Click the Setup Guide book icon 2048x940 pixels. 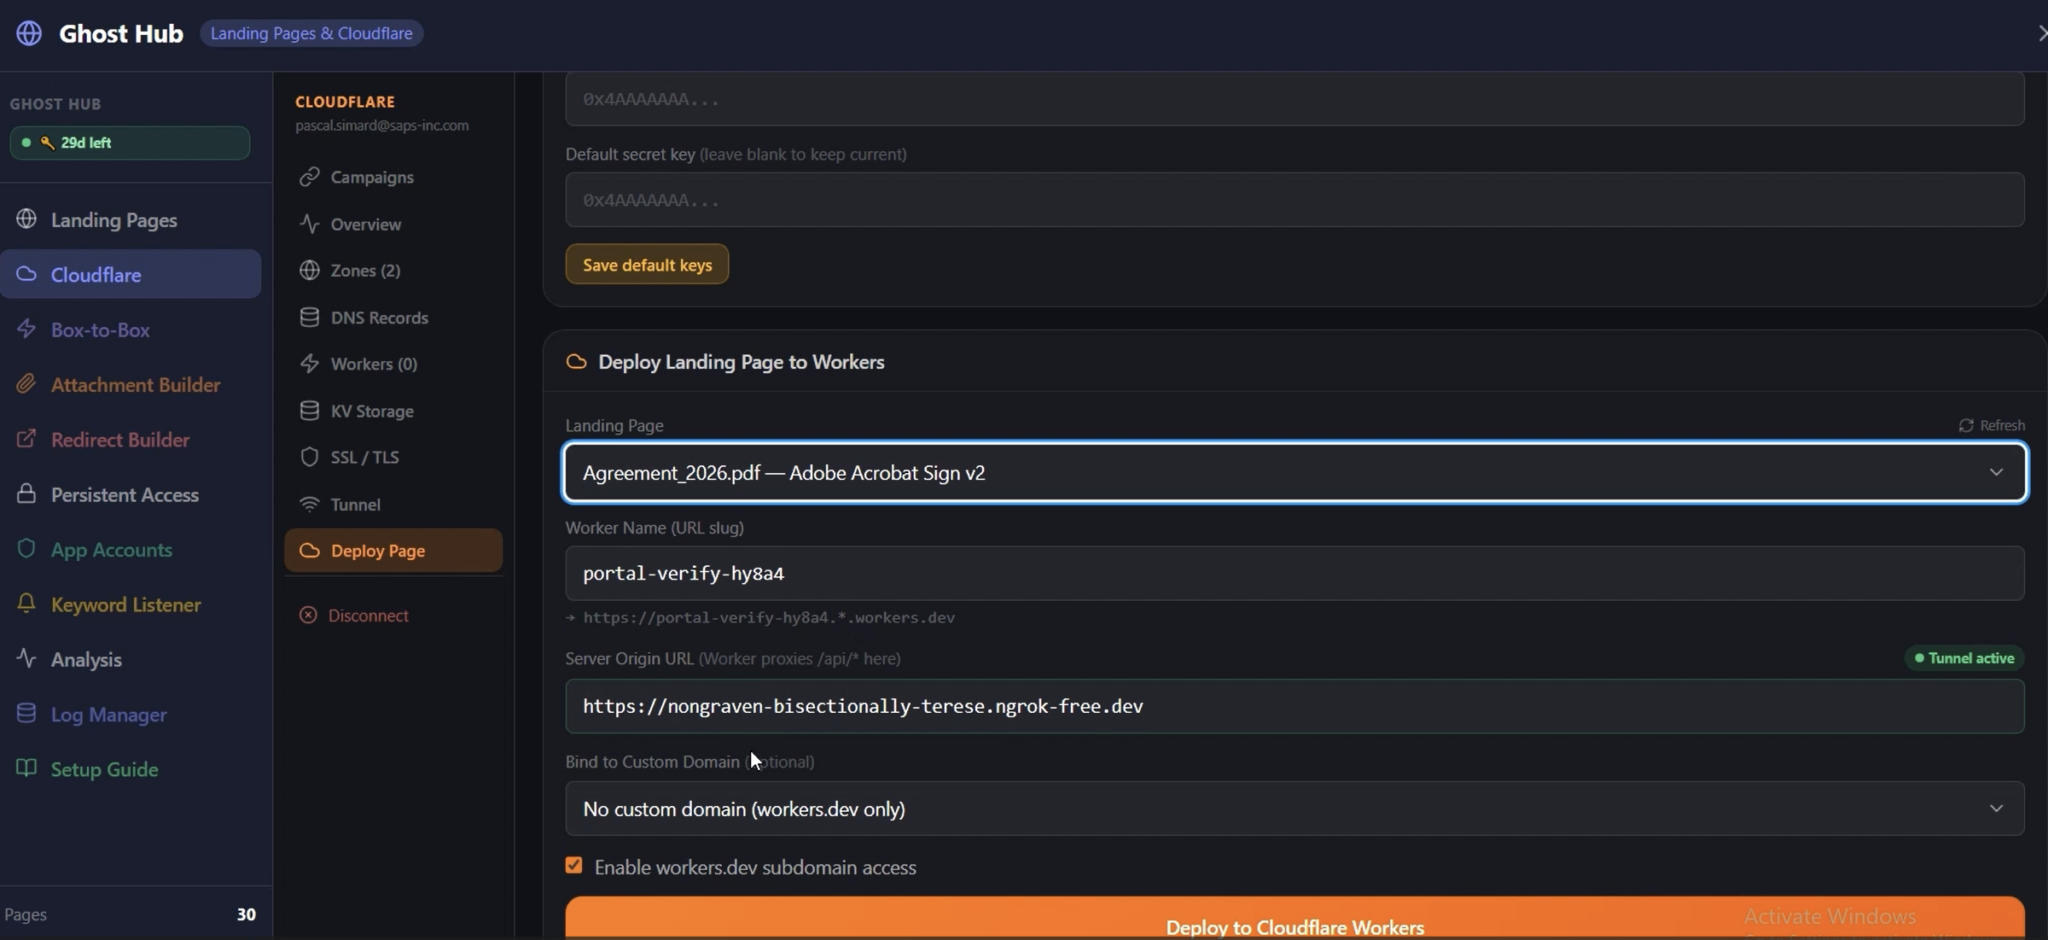click(27, 769)
